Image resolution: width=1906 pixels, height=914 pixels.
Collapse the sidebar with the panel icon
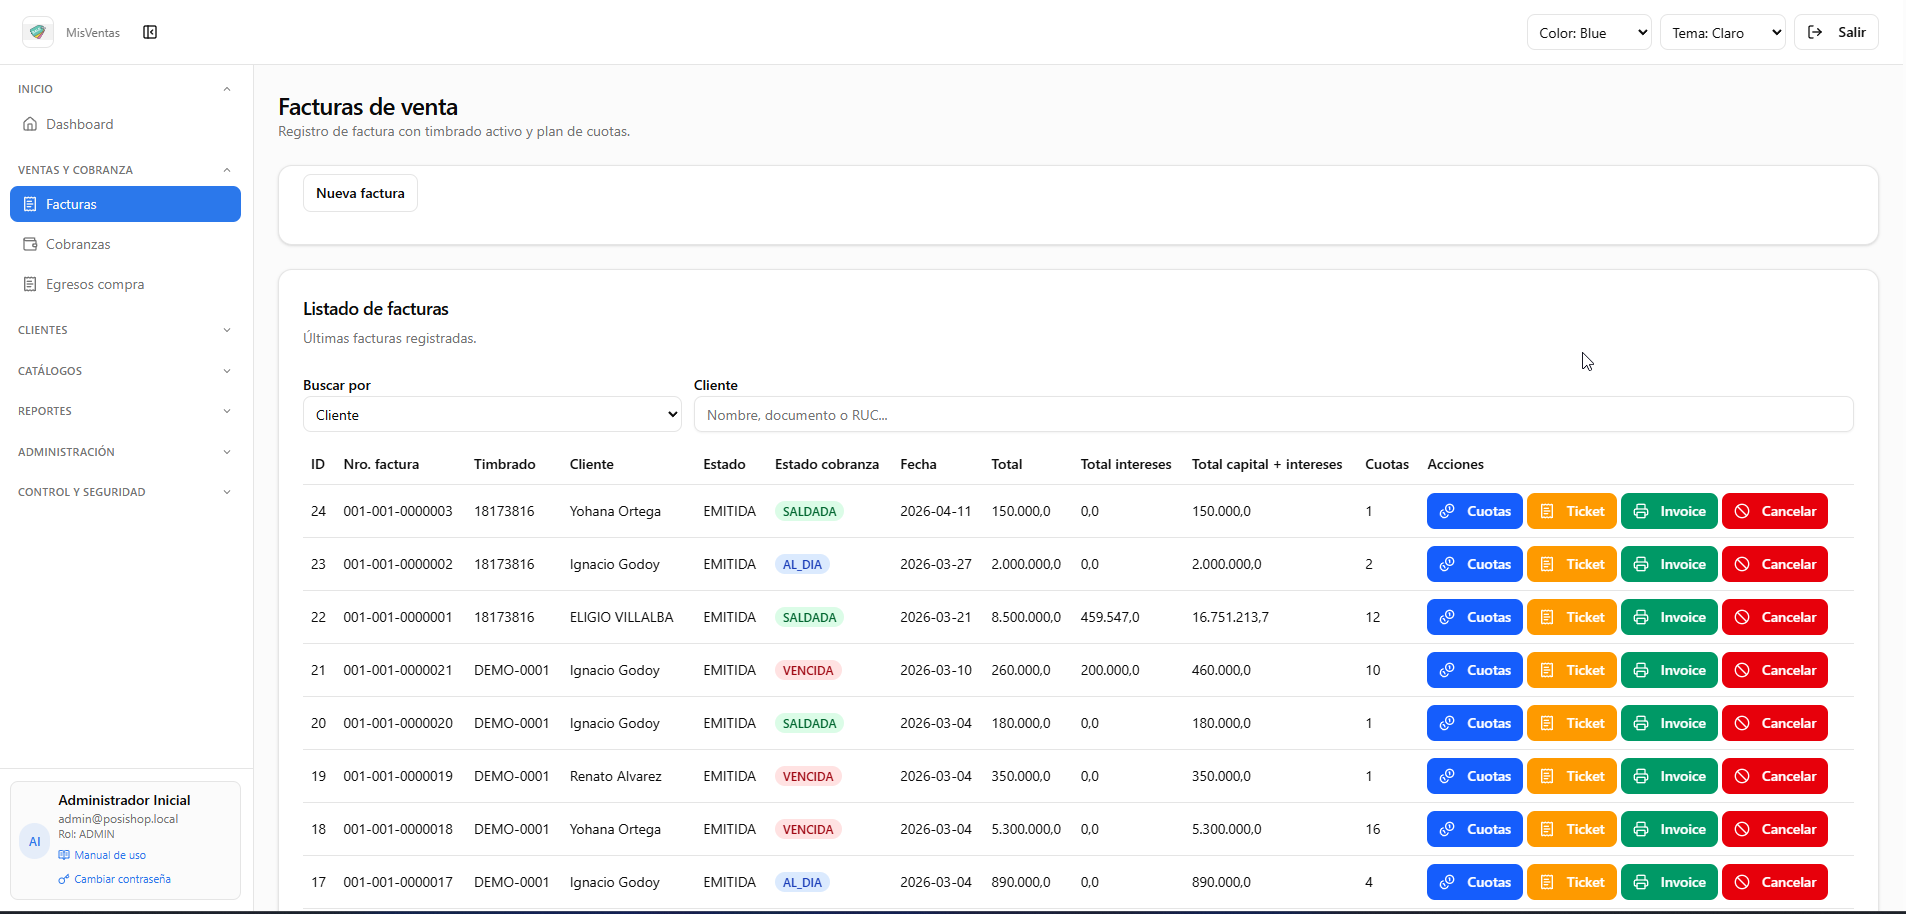point(150,32)
